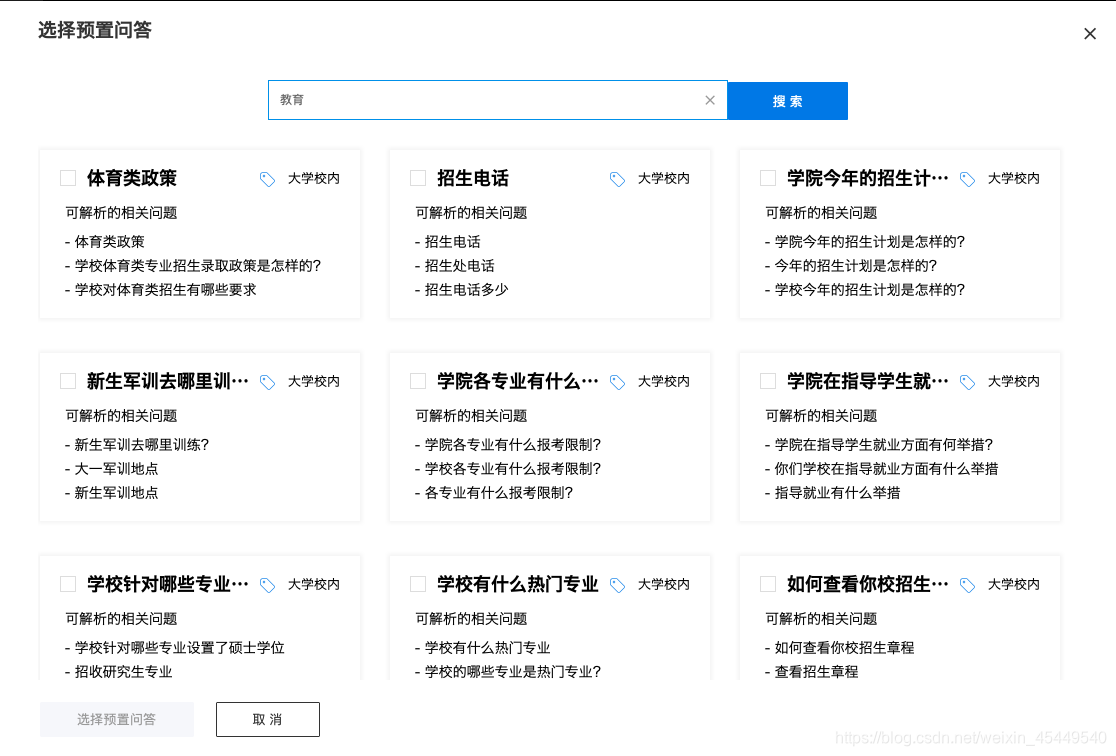The height and width of the screenshot is (756, 1116).
Task: Click question 指导就业有什么举措
Action: [837, 493]
